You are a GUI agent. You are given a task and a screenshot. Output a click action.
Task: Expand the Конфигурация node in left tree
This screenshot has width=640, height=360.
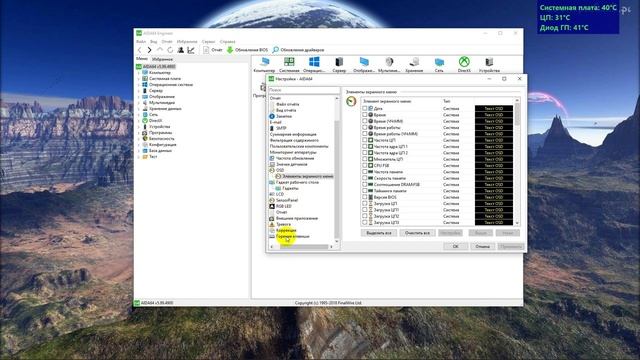(x=139, y=144)
